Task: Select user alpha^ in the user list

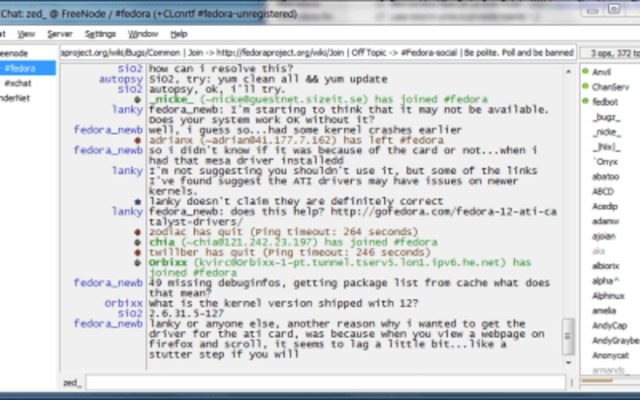Action: [606, 281]
